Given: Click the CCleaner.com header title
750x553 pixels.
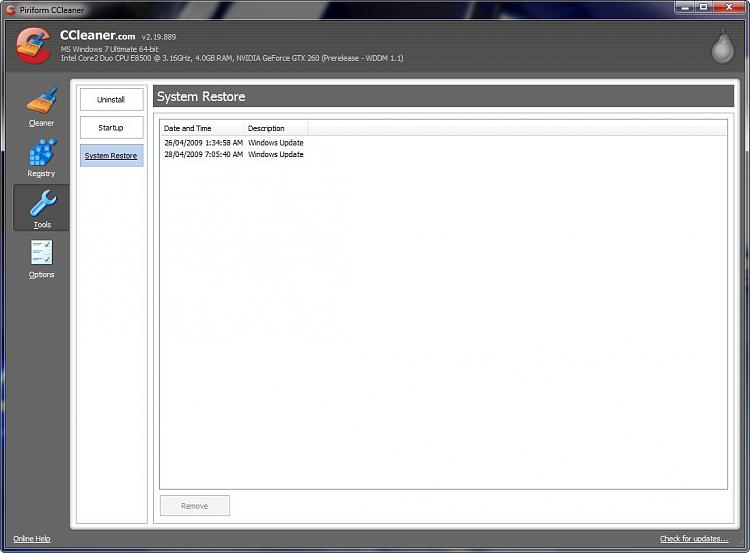Looking at the screenshot, I should [x=98, y=35].
